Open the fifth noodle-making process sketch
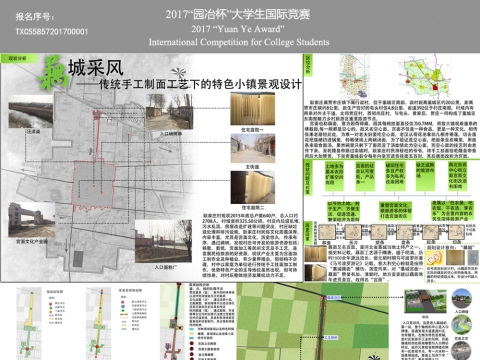The width and height of the screenshot is (480, 360). tap(430, 232)
